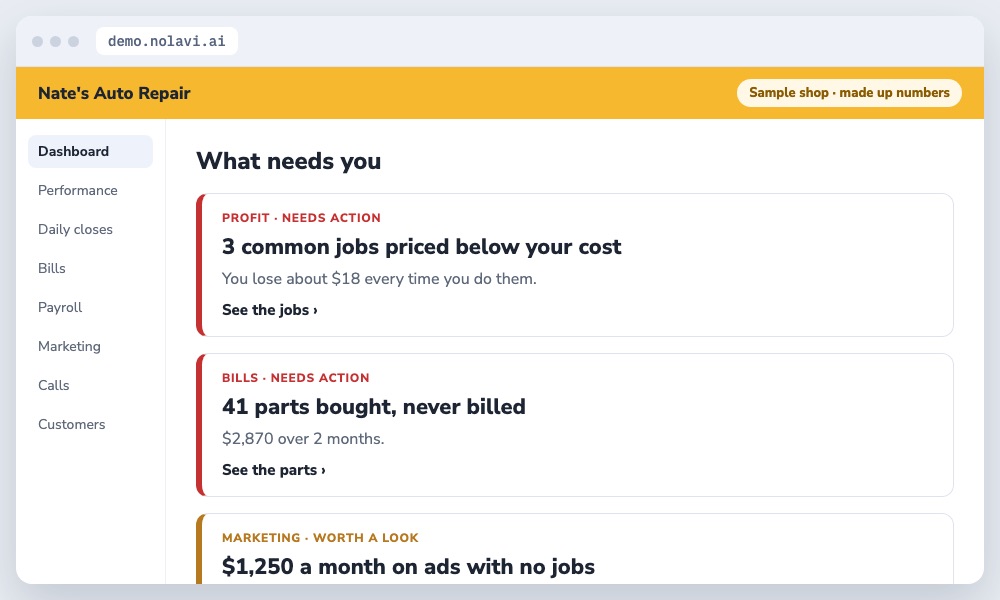Click the first window control dot
1000x600 pixels.
38,41
